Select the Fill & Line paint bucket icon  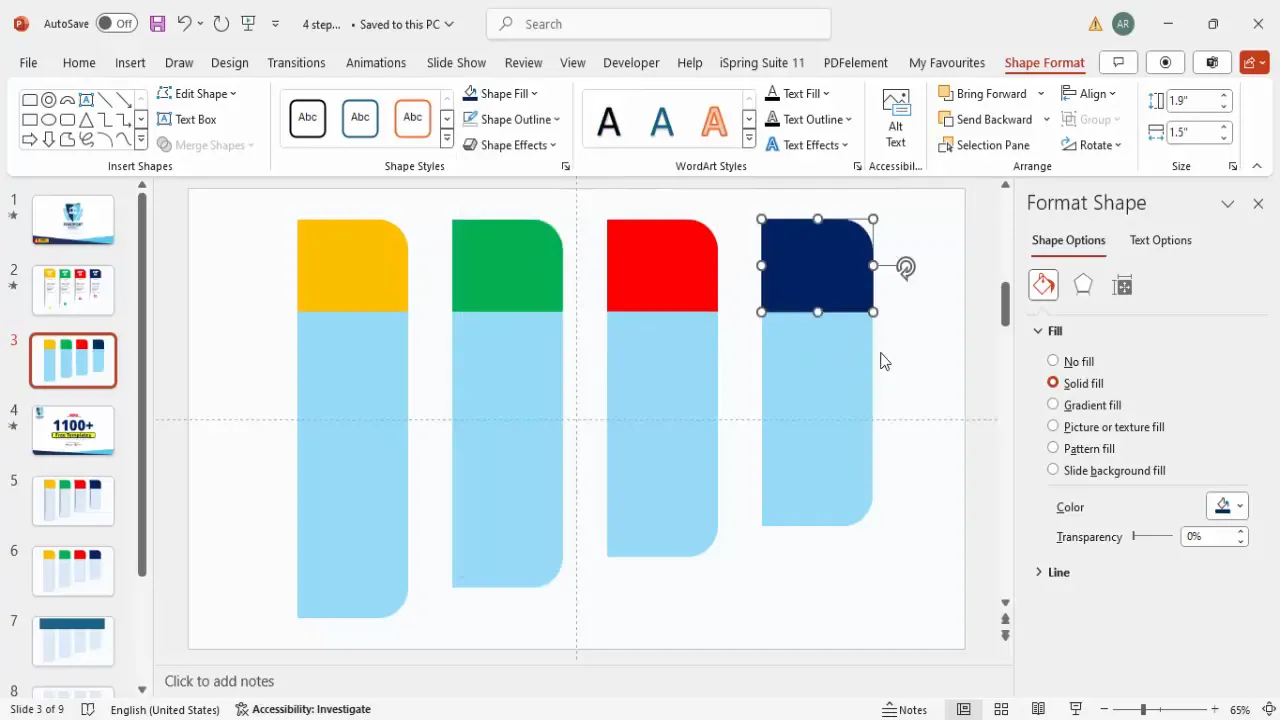(1043, 285)
